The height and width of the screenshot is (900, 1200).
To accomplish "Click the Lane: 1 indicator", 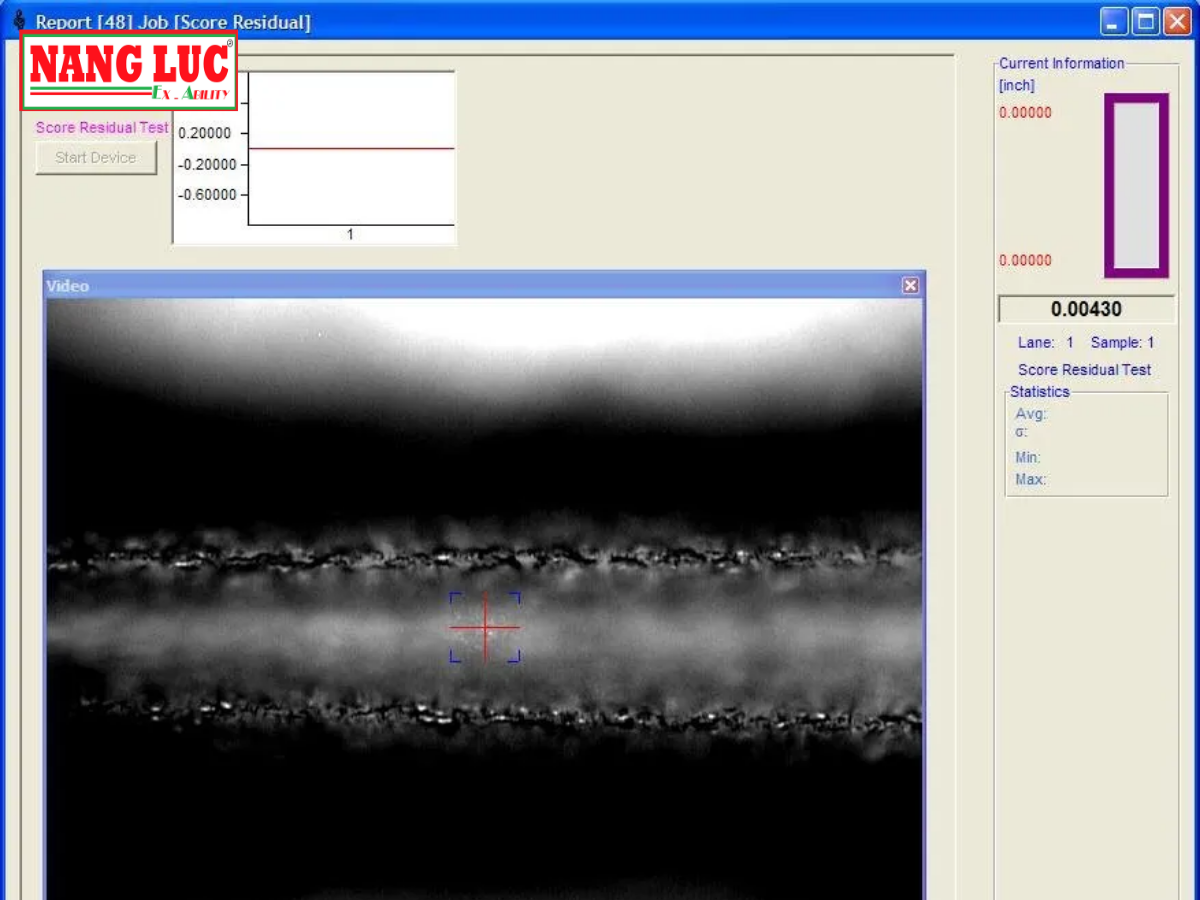I will (1045, 343).
